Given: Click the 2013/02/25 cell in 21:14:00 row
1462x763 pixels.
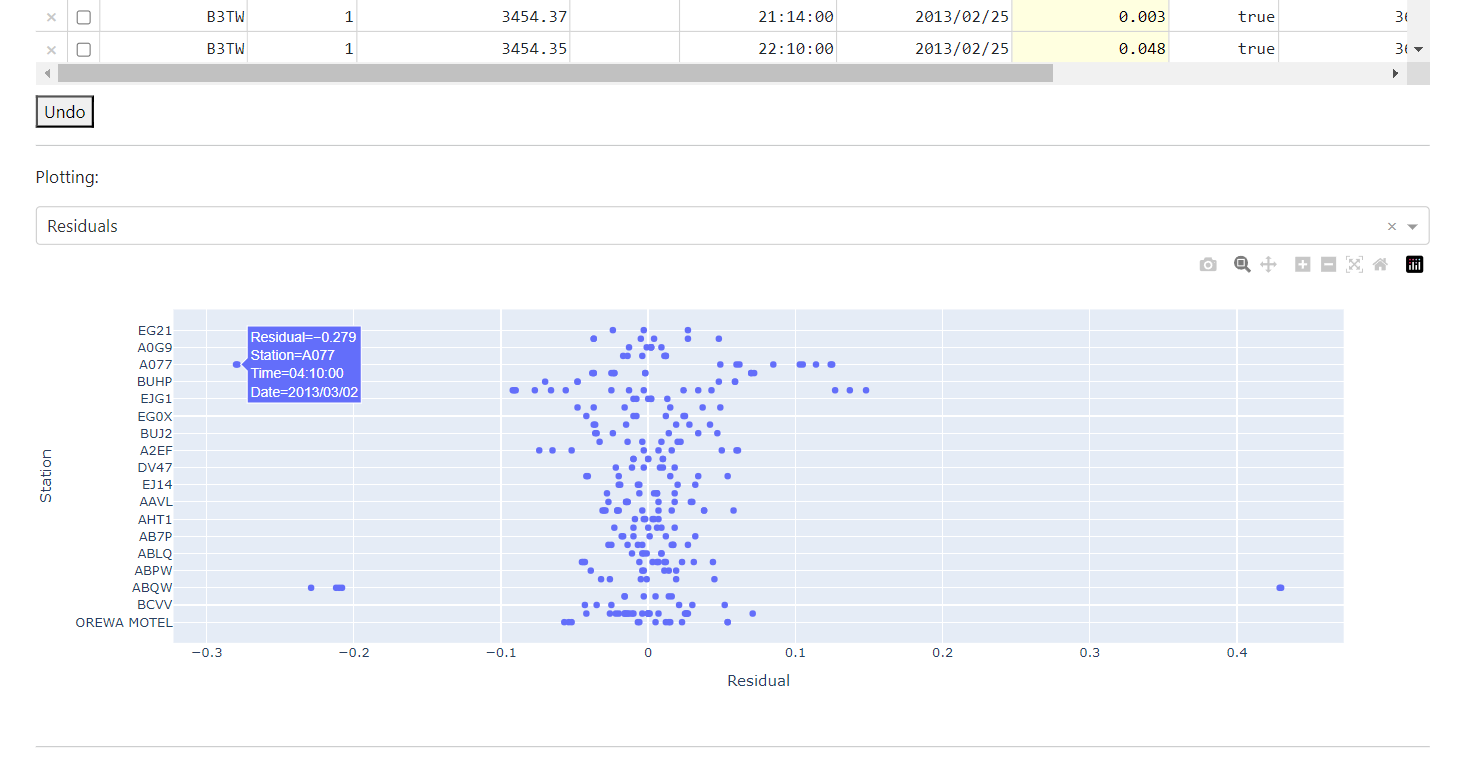Looking at the screenshot, I should click(924, 17).
